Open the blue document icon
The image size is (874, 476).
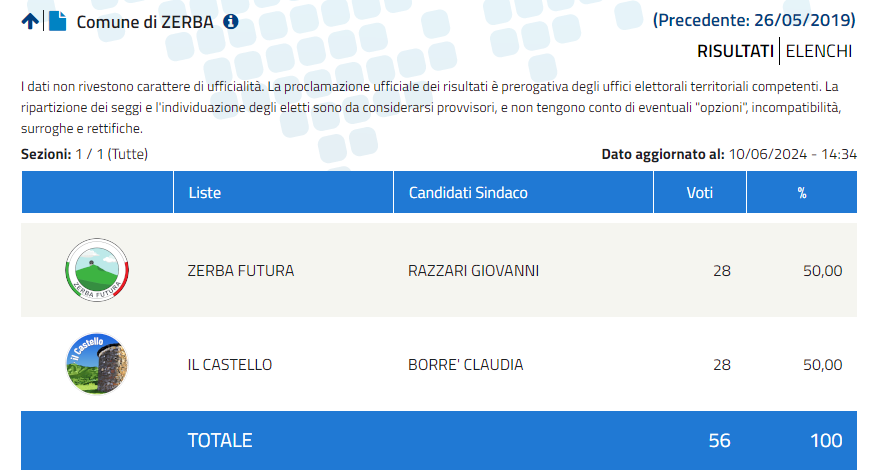(57, 21)
